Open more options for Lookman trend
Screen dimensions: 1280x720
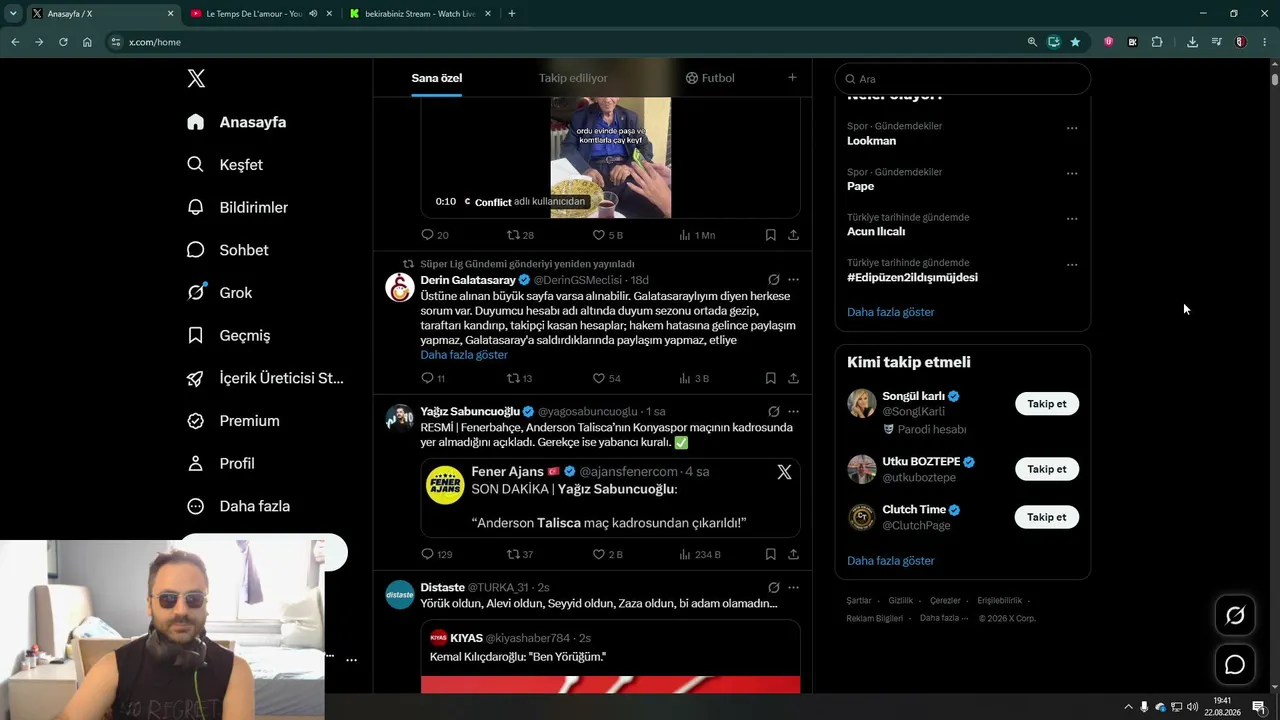[1072, 128]
